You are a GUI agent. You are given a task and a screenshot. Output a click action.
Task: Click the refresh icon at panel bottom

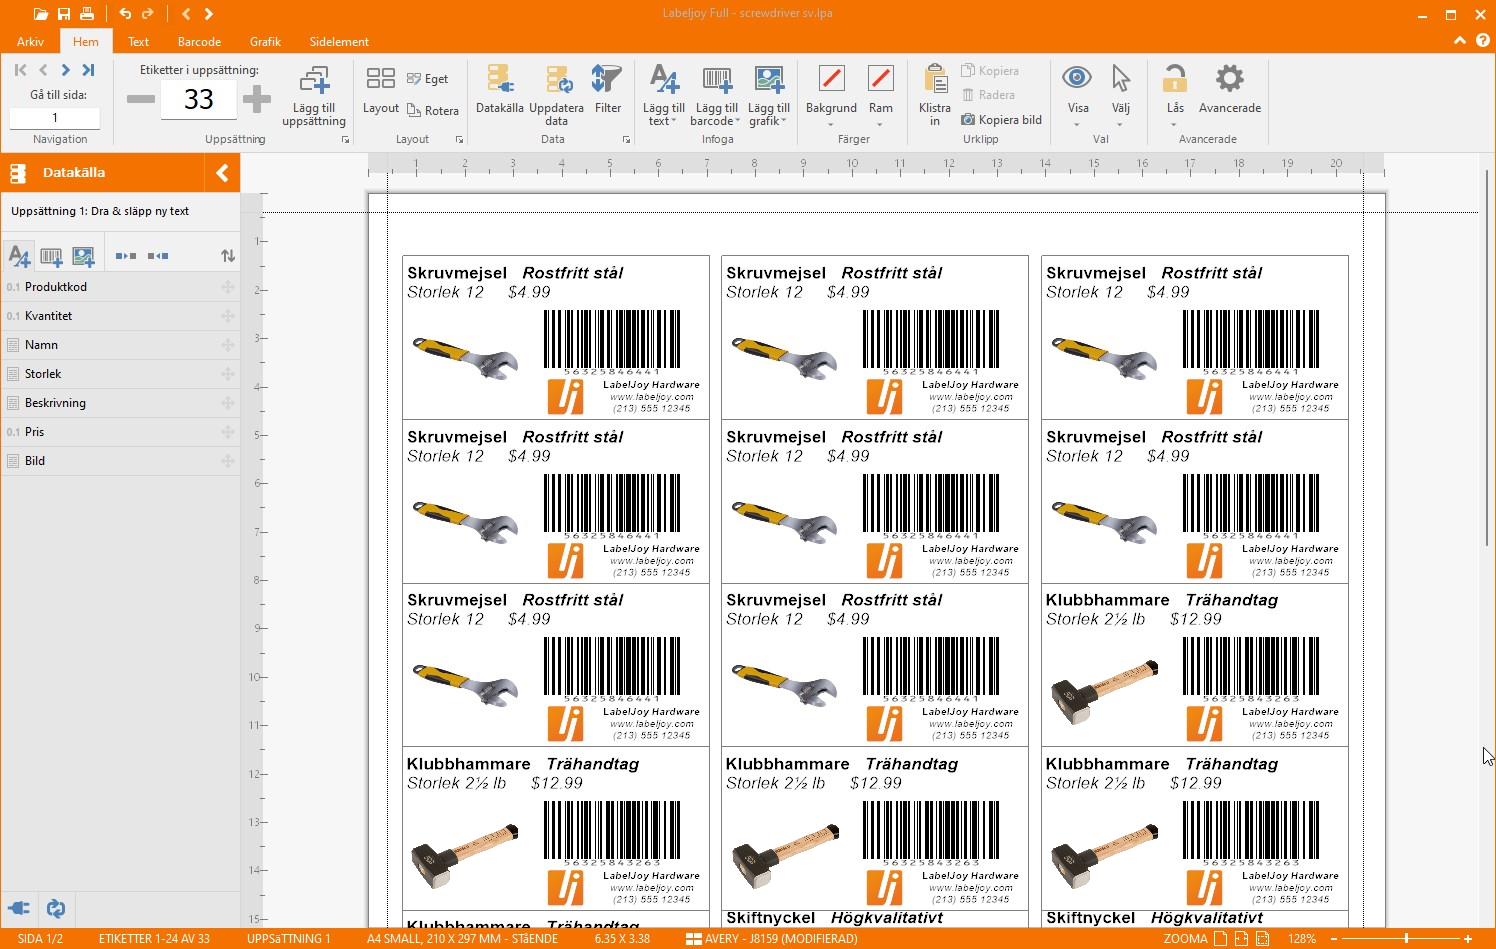56,909
